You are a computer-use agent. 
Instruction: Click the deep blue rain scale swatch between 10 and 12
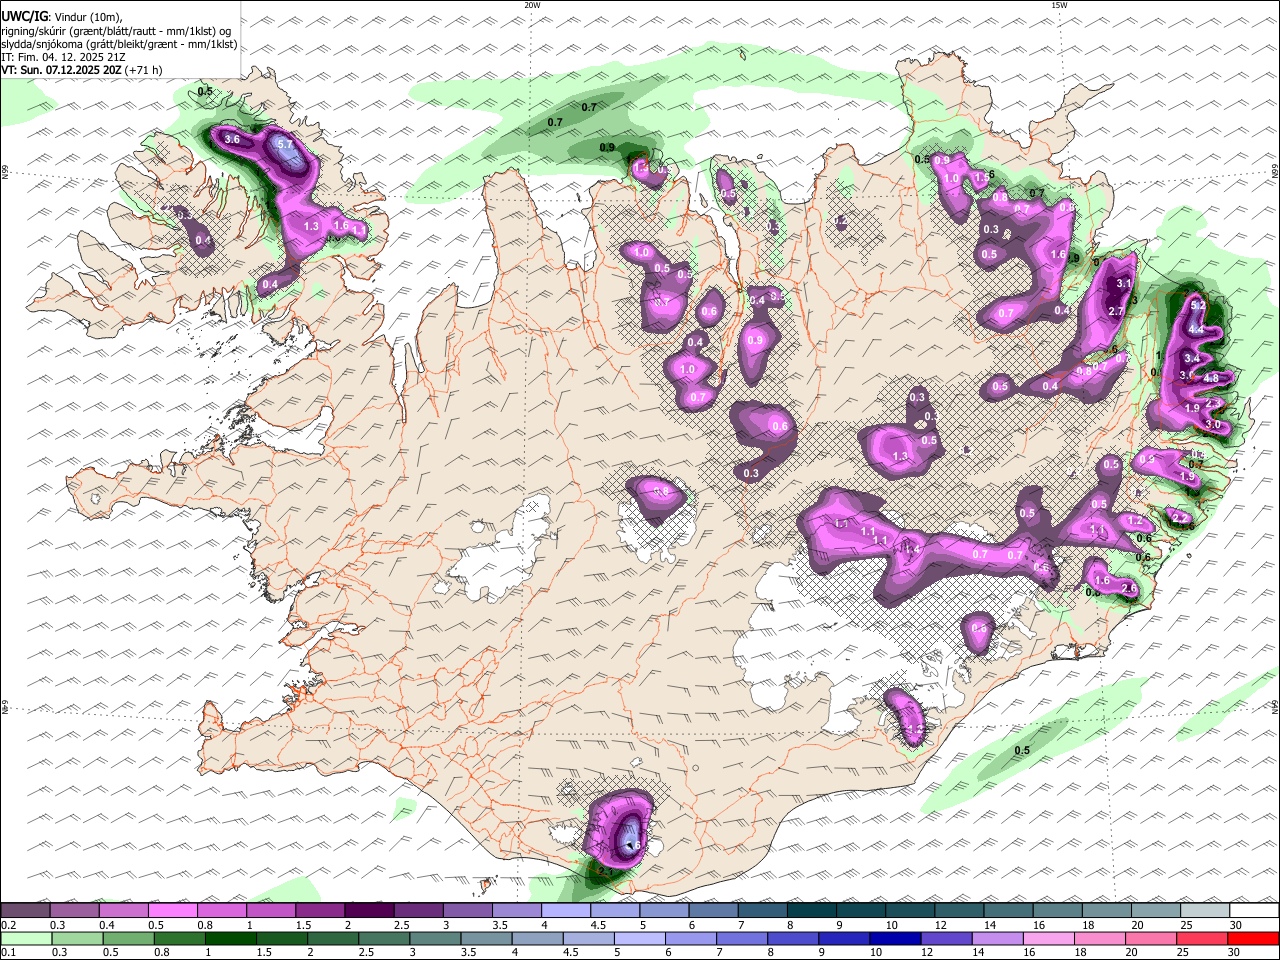click(x=894, y=939)
